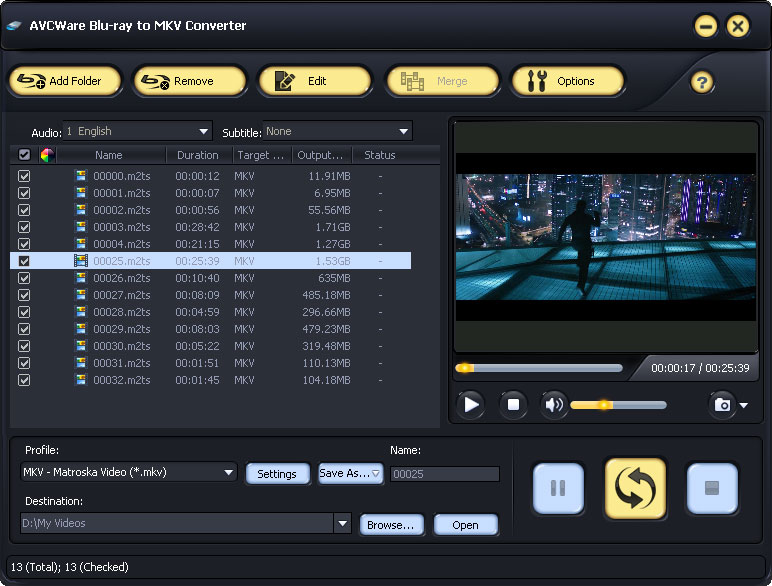Click the file icon of 00001.m2ts
The image size is (772, 586).
coord(81,193)
